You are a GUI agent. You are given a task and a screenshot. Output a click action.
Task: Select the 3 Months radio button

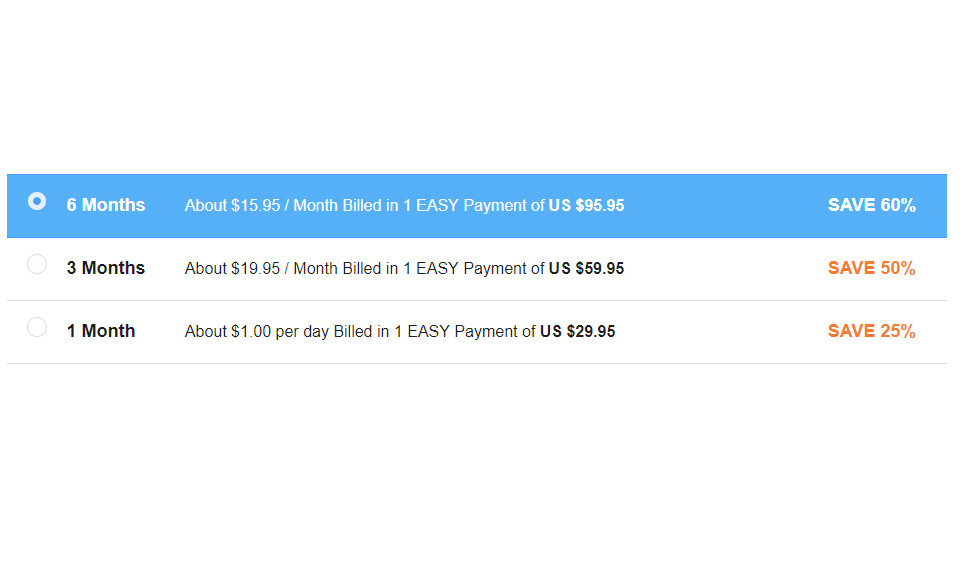[x=37, y=264]
